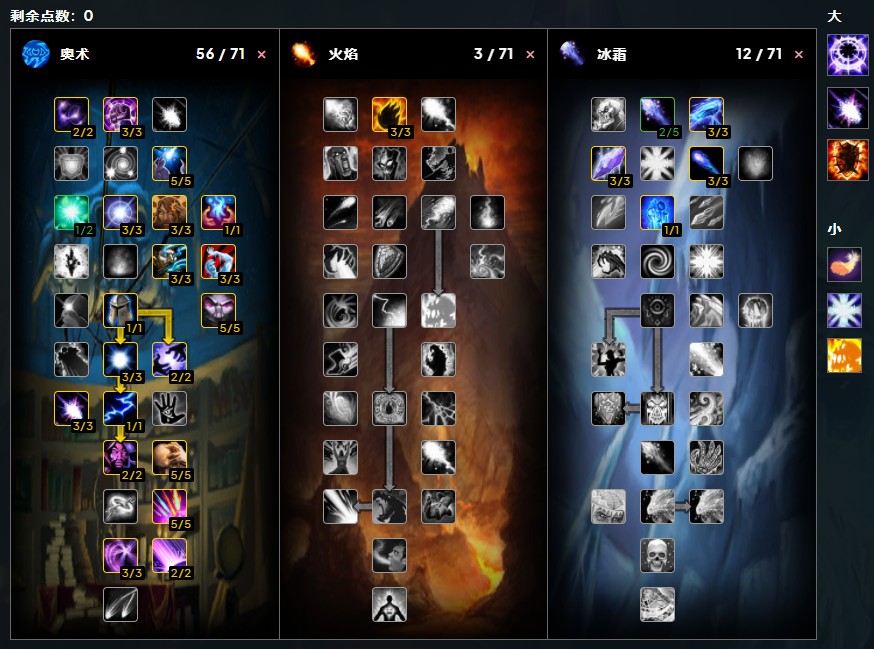
Task: Click the fiery shield major glyph
Action: click(847, 160)
